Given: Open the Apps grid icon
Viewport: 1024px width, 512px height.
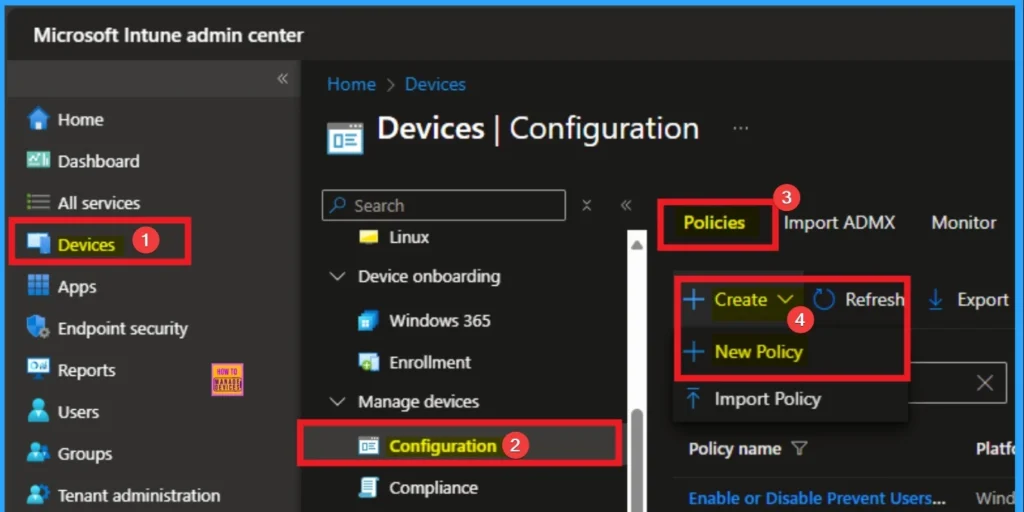Looking at the screenshot, I should pyautogui.click(x=38, y=286).
